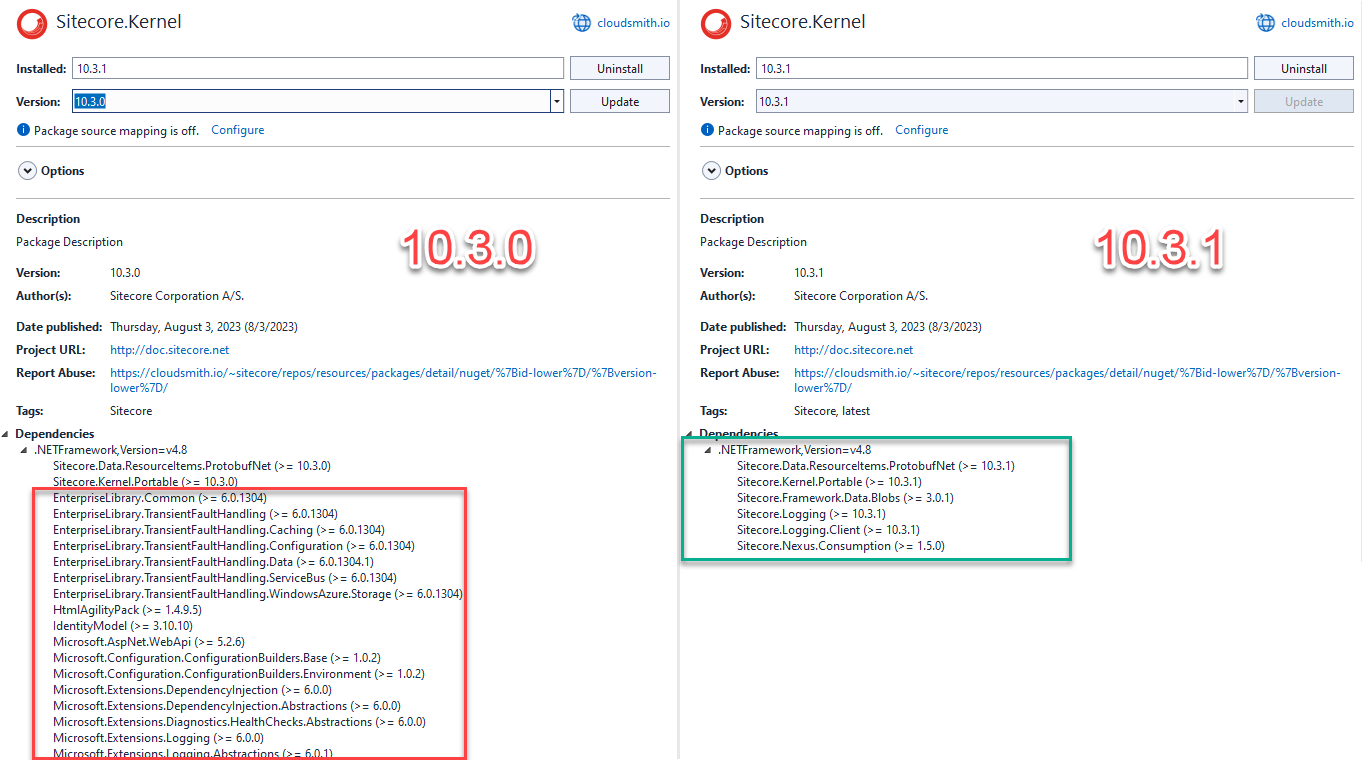Select IdentityModel dependency
1362x760 pixels.
click(123, 626)
